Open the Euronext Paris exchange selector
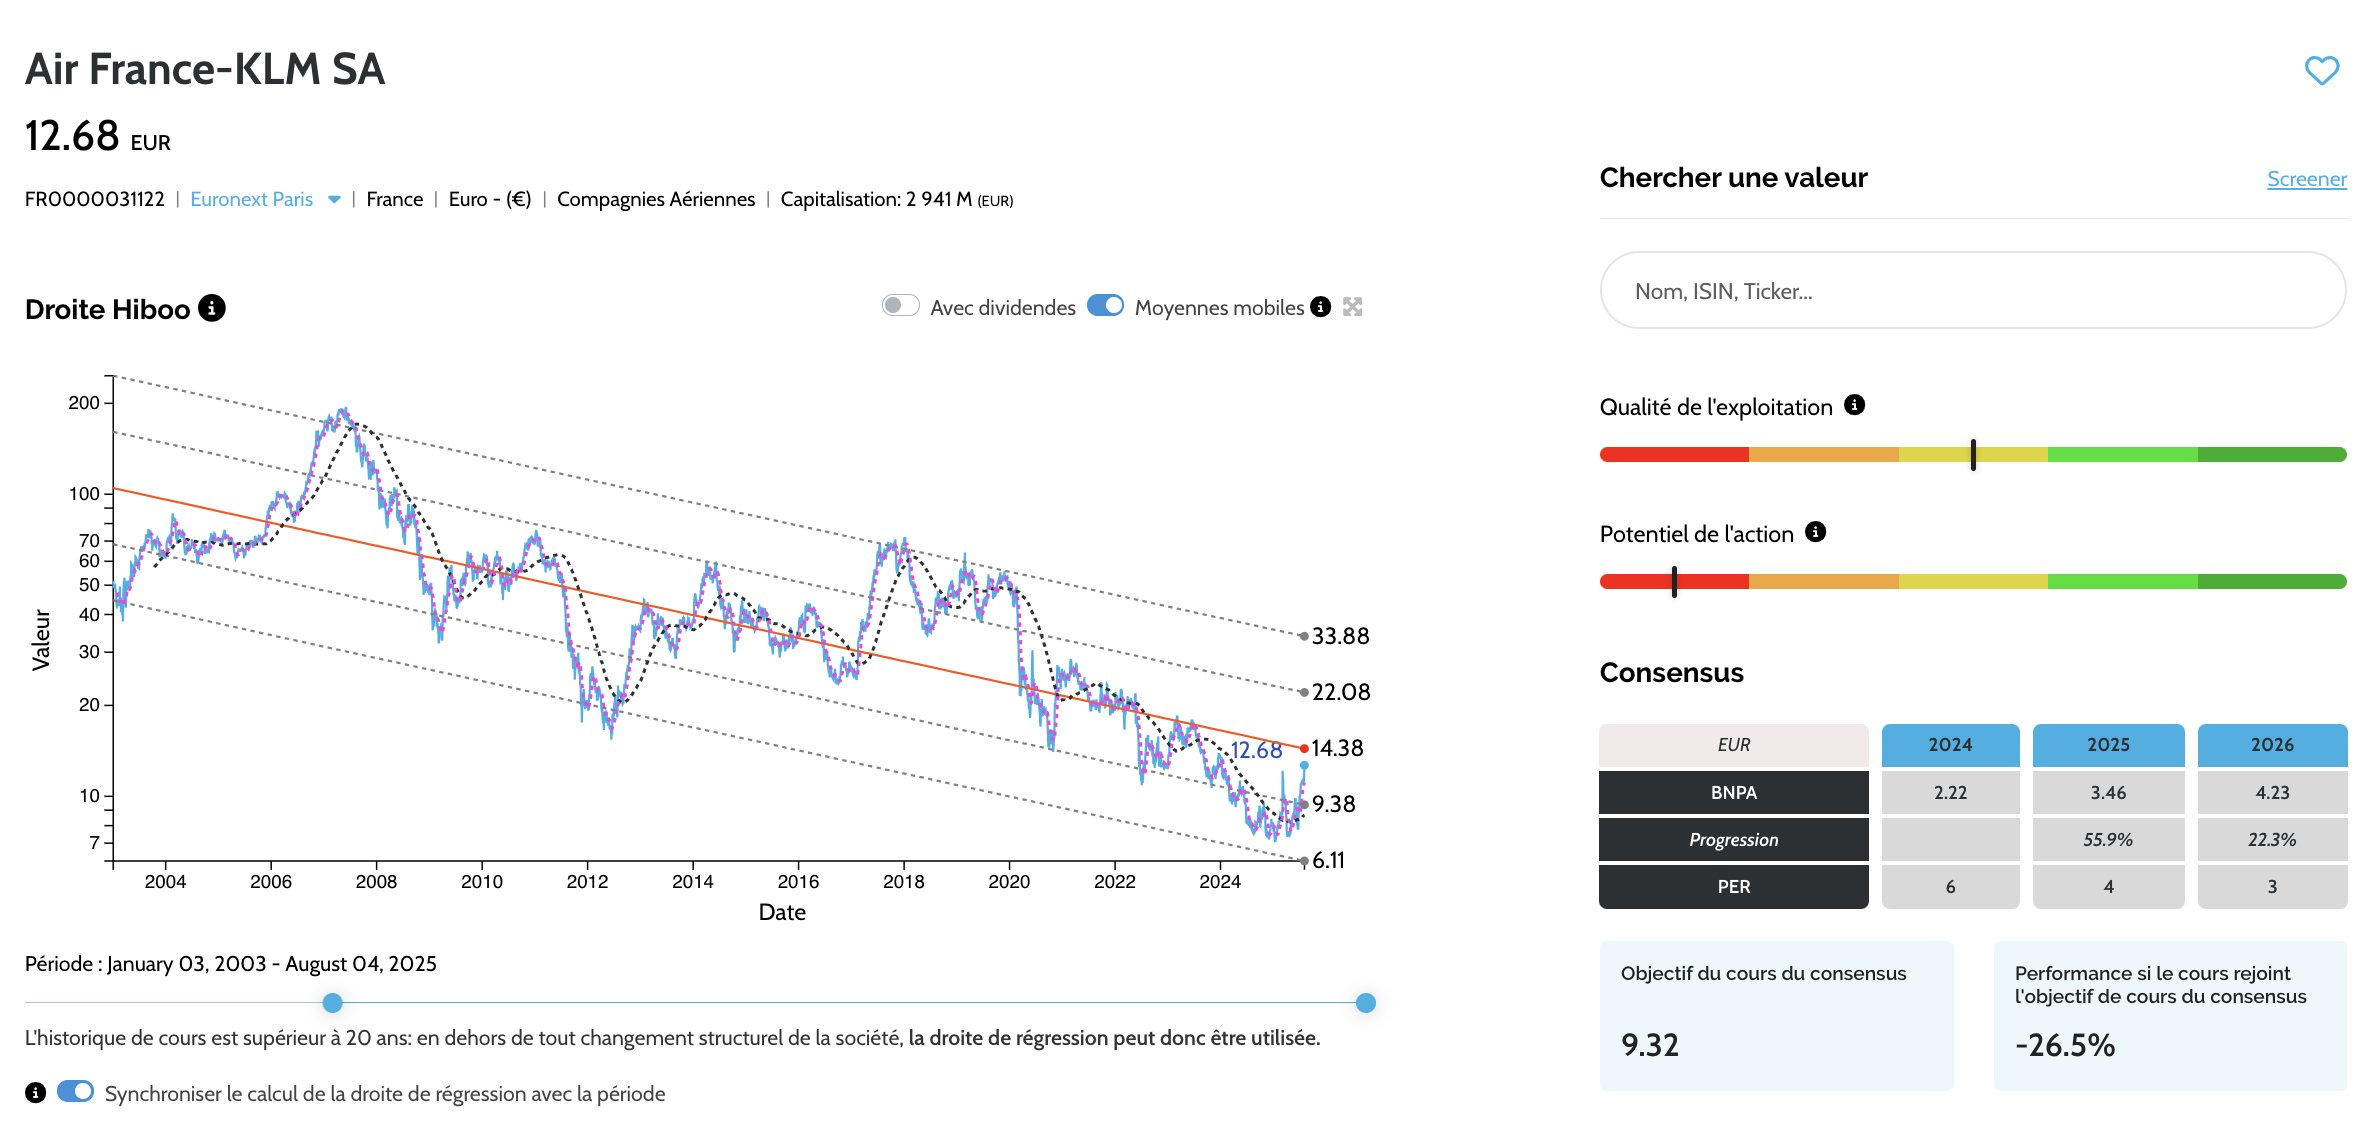Screen dimensions: 2378x1138 pos(252,200)
